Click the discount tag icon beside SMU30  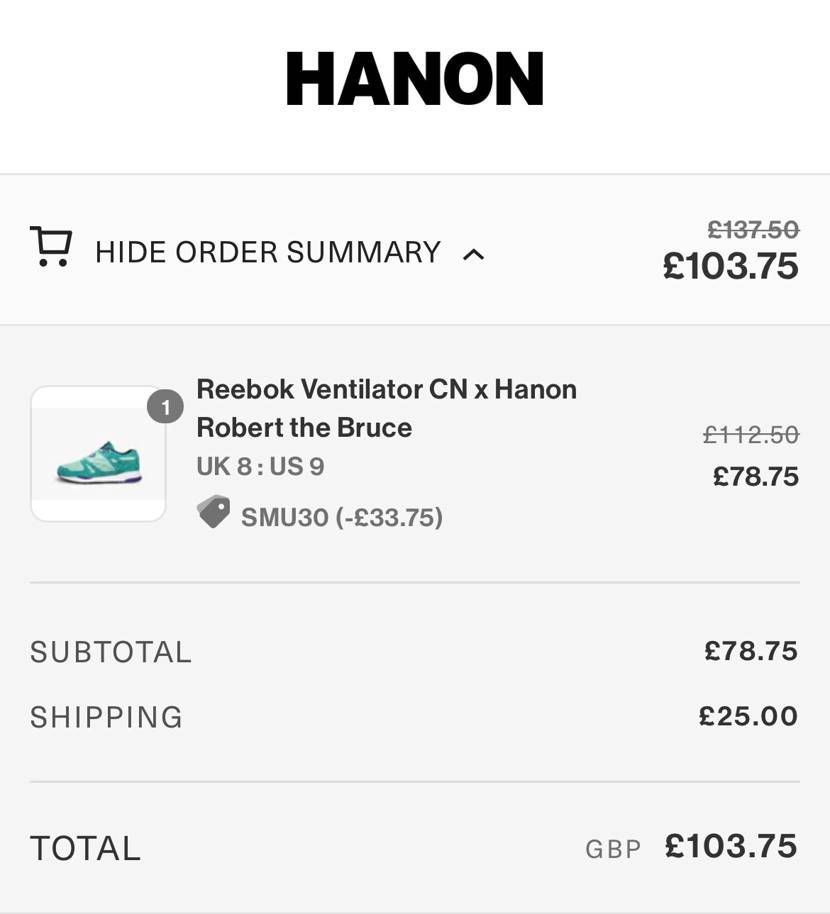coord(214,515)
